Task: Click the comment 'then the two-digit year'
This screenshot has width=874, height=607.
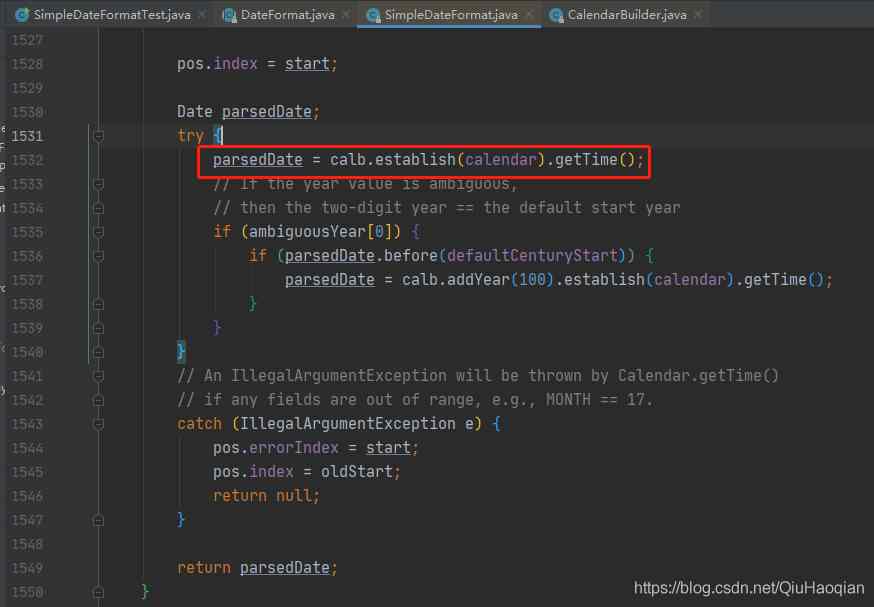Action: click(x=343, y=208)
